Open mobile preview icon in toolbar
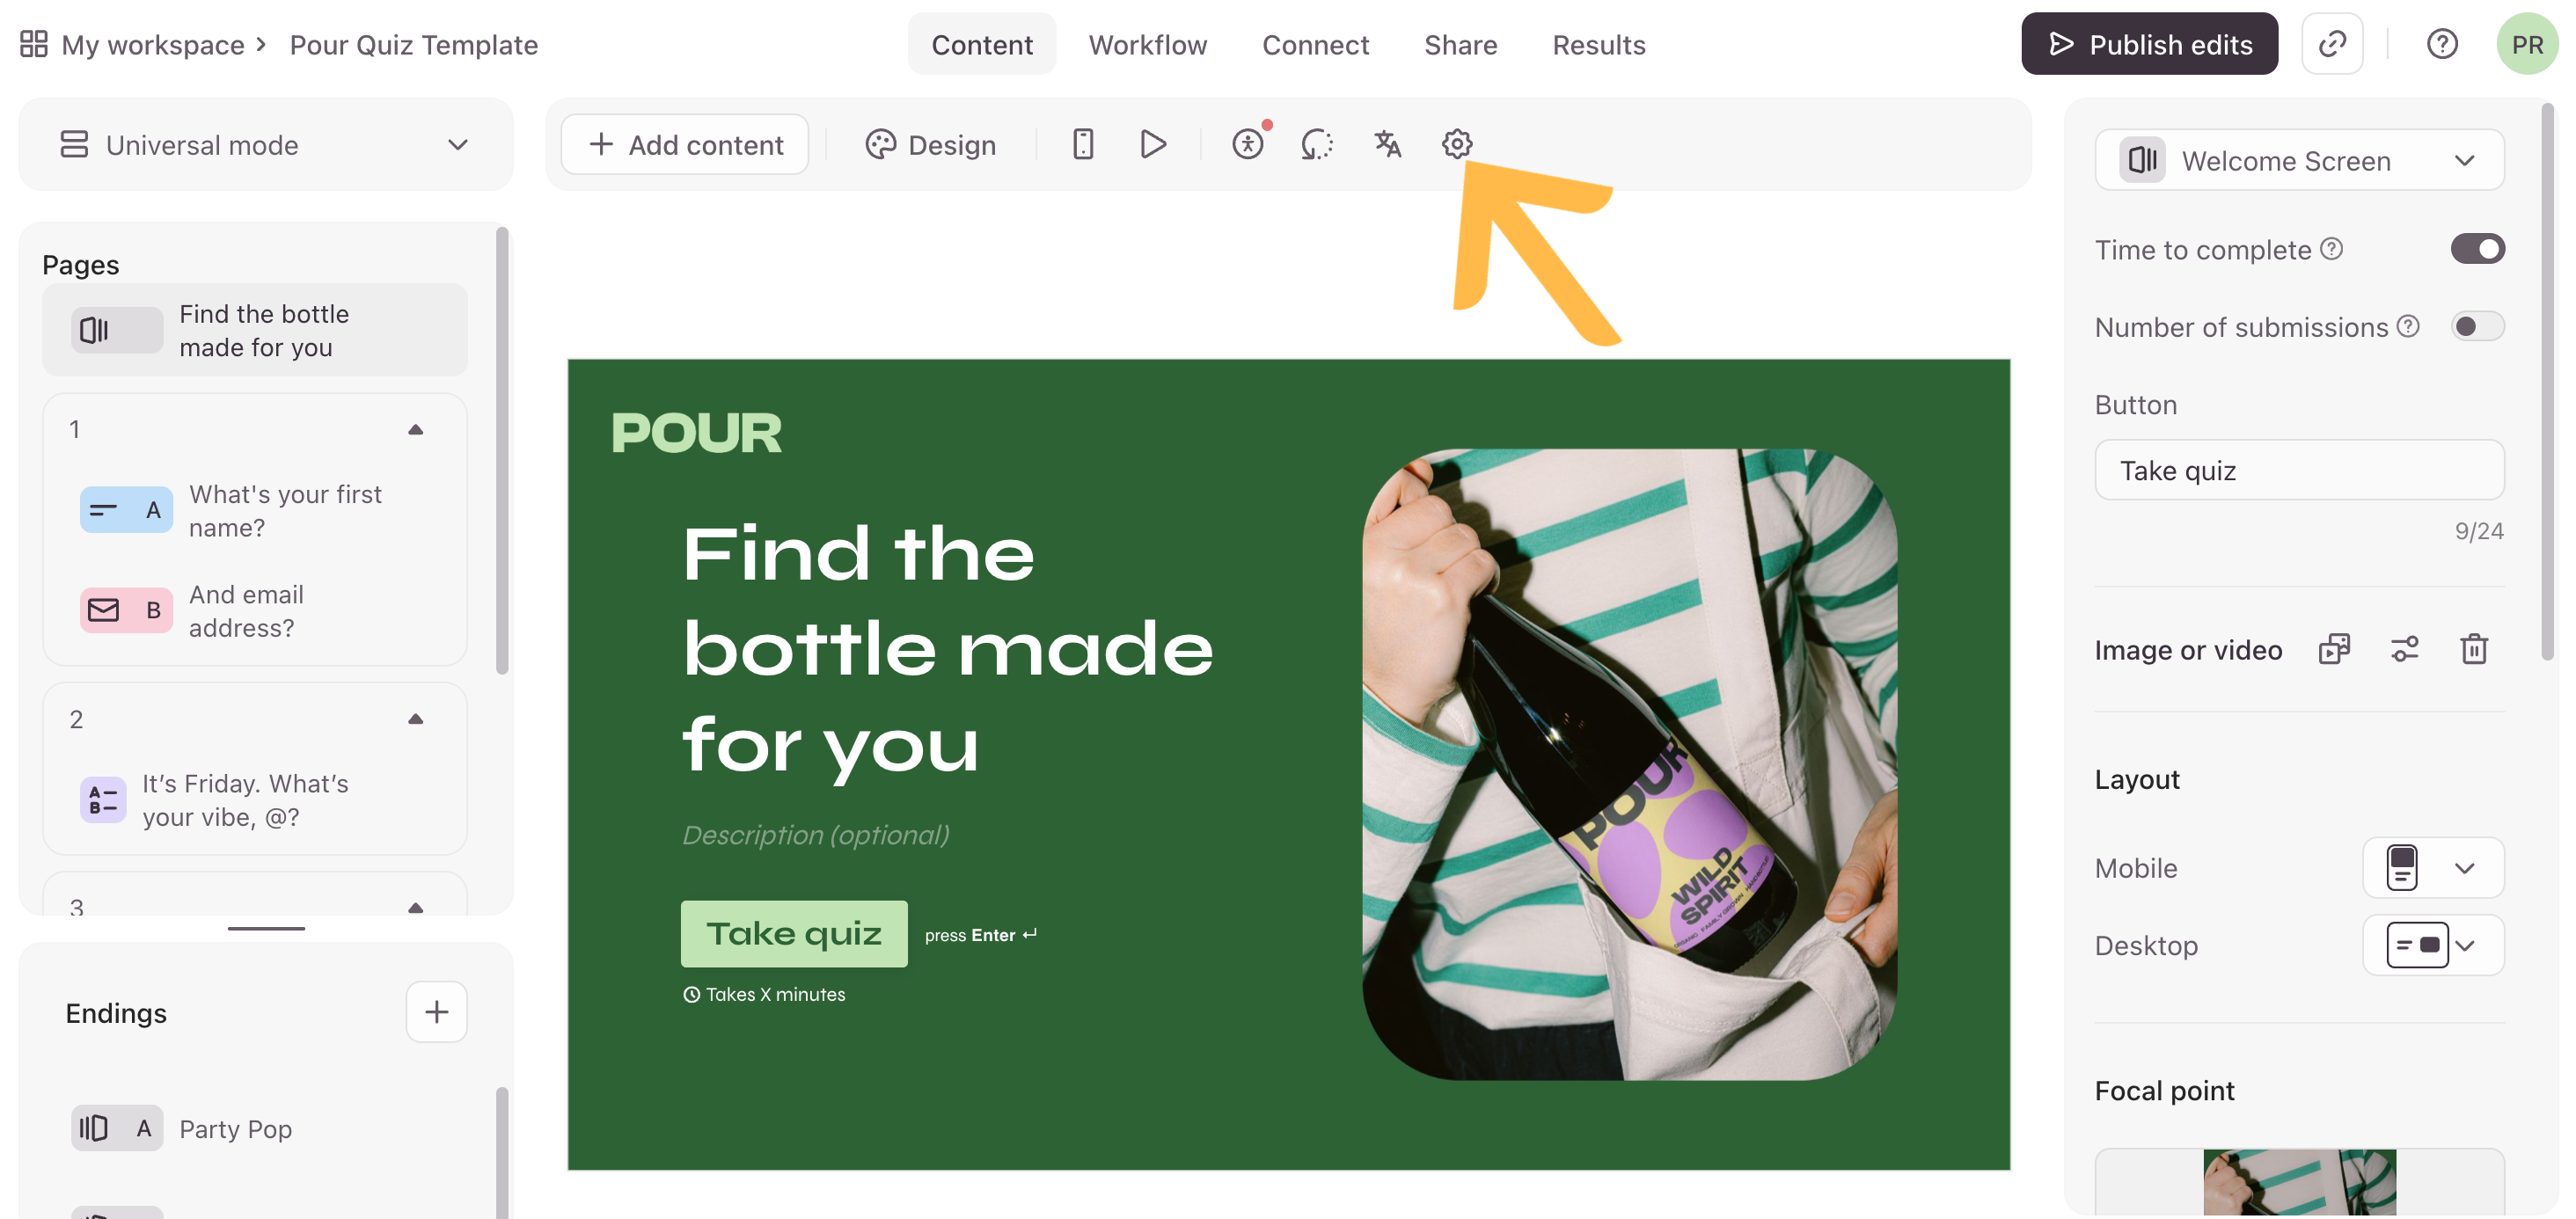This screenshot has width=2576, height=1219. click(x=1083, y=144)
